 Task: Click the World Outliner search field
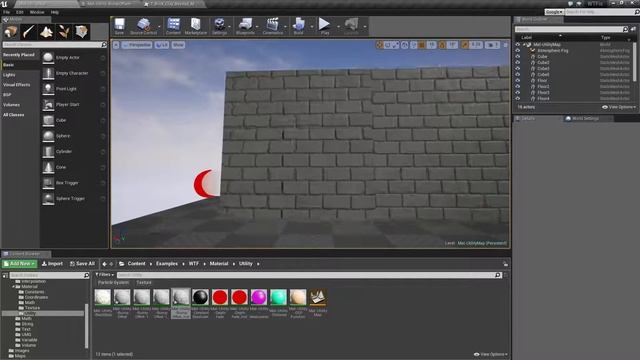pyautogui.click(x=571, y=29)
